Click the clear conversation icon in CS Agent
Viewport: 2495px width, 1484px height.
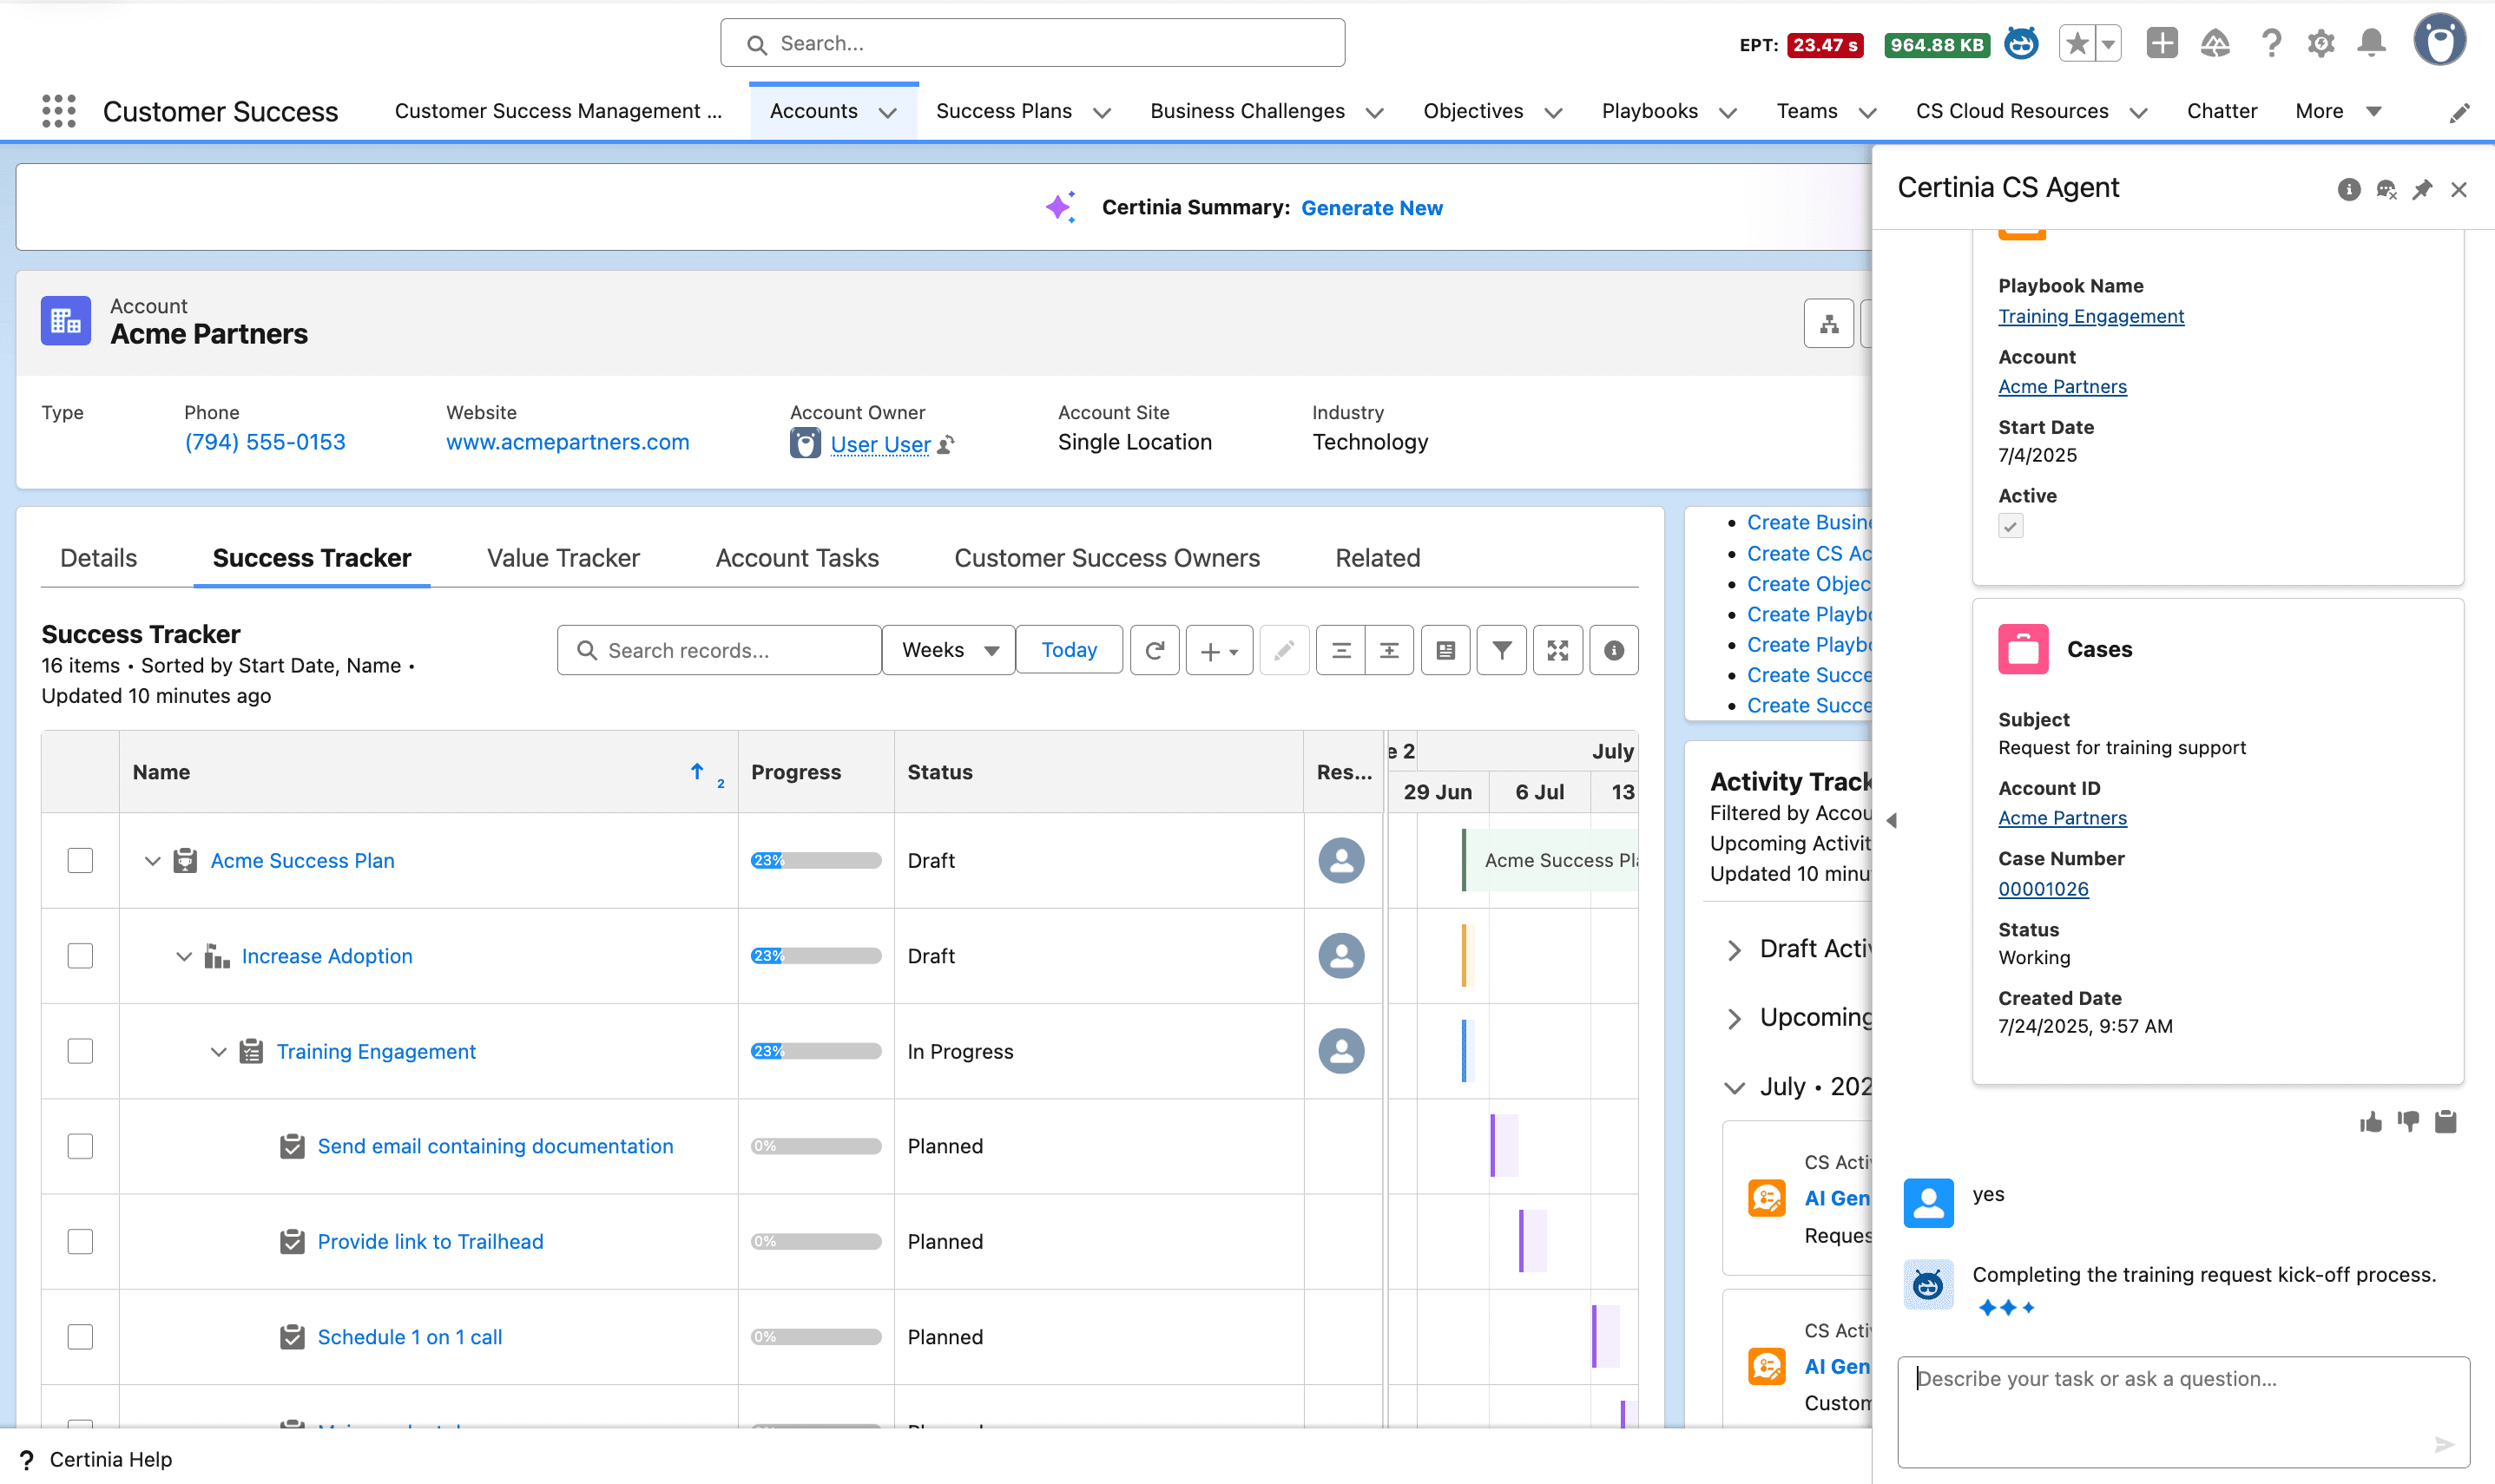pos(2386,189)
